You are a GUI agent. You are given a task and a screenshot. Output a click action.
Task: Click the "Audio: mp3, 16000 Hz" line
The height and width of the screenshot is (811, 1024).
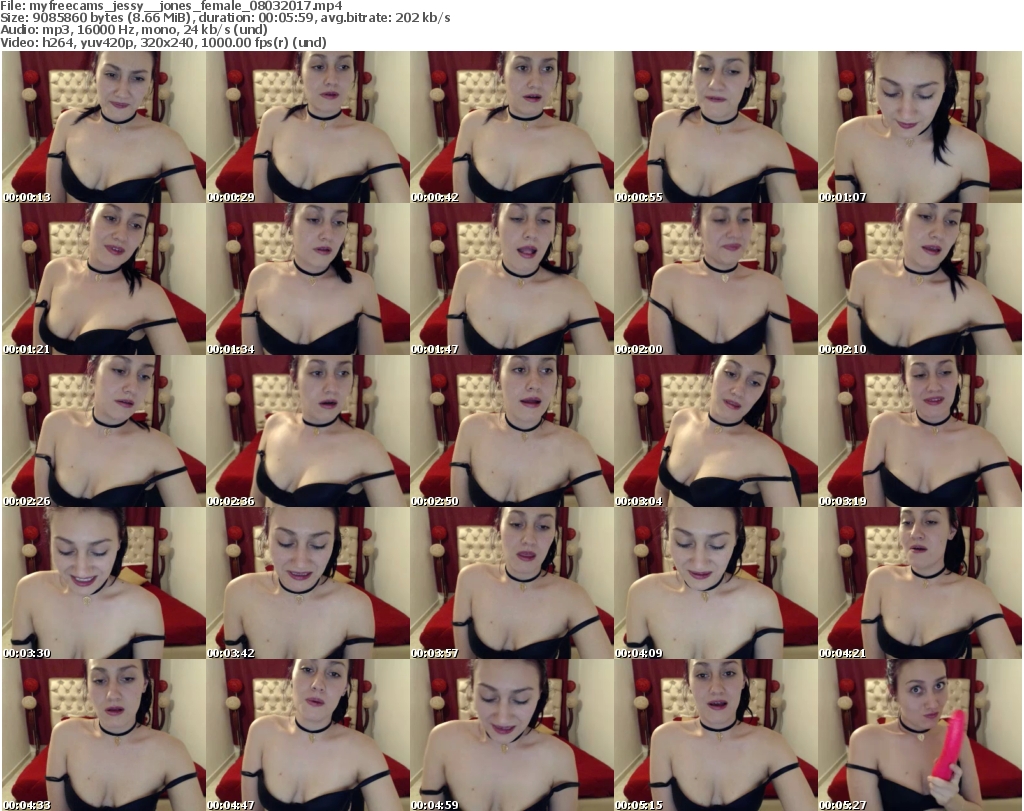[x=134, y=30]
